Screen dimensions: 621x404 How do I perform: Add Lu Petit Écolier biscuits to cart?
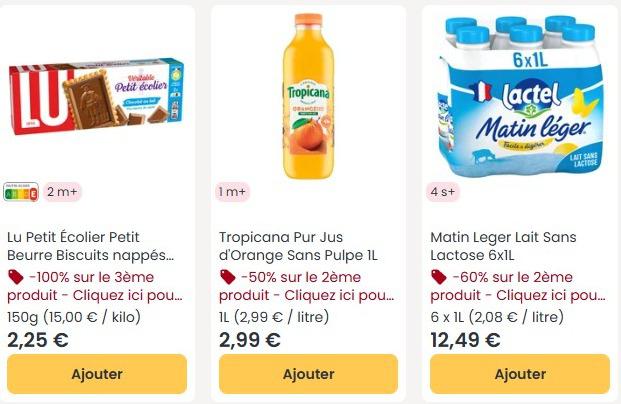click(97, 374)
